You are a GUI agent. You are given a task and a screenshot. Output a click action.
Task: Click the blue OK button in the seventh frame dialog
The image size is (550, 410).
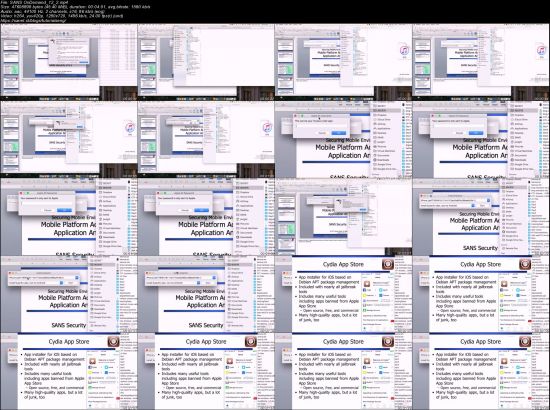[338, 133]
